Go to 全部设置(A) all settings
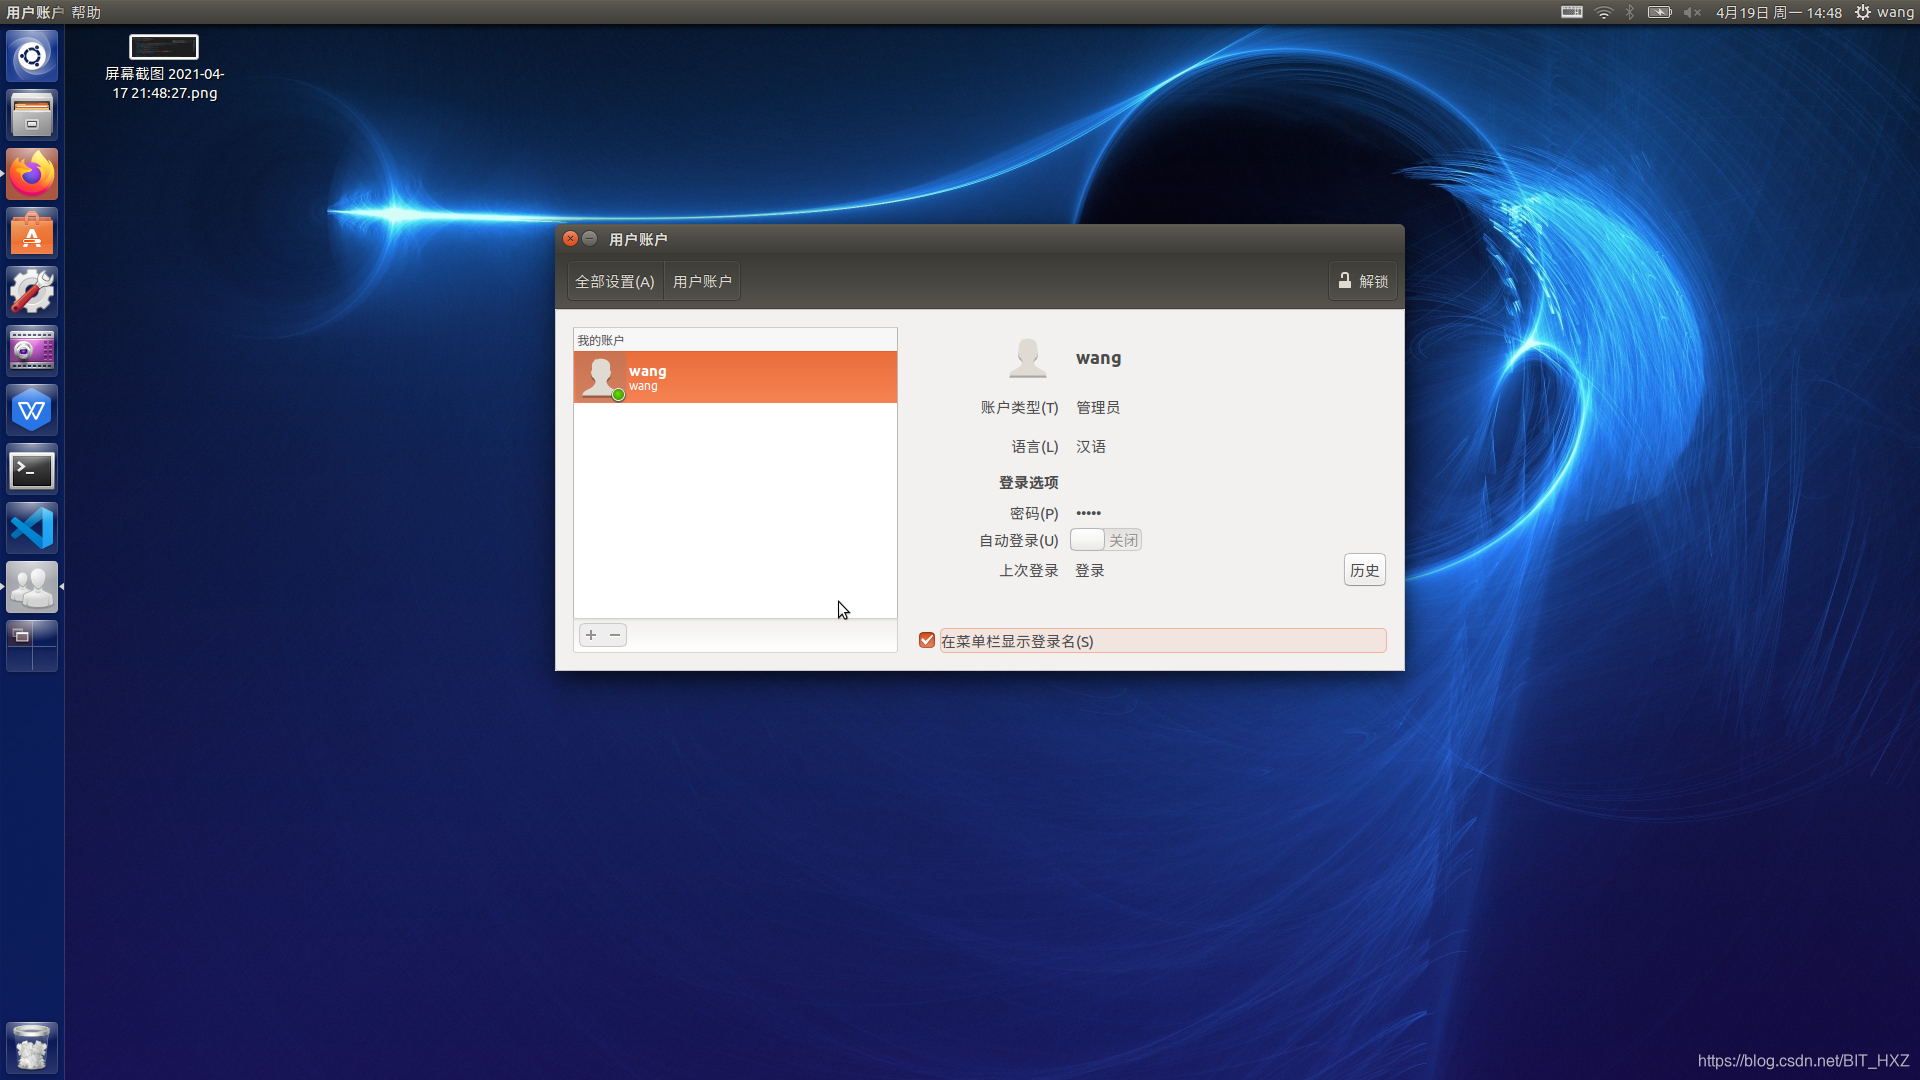 (615, 282)
